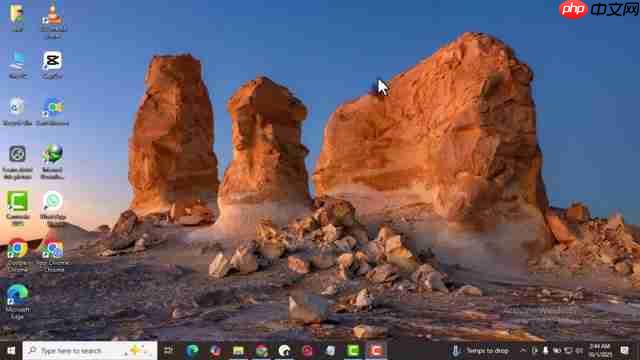640x360 pixels.
Task: Launch the Camtasia desktop shortcut
Action: [18, 208]
